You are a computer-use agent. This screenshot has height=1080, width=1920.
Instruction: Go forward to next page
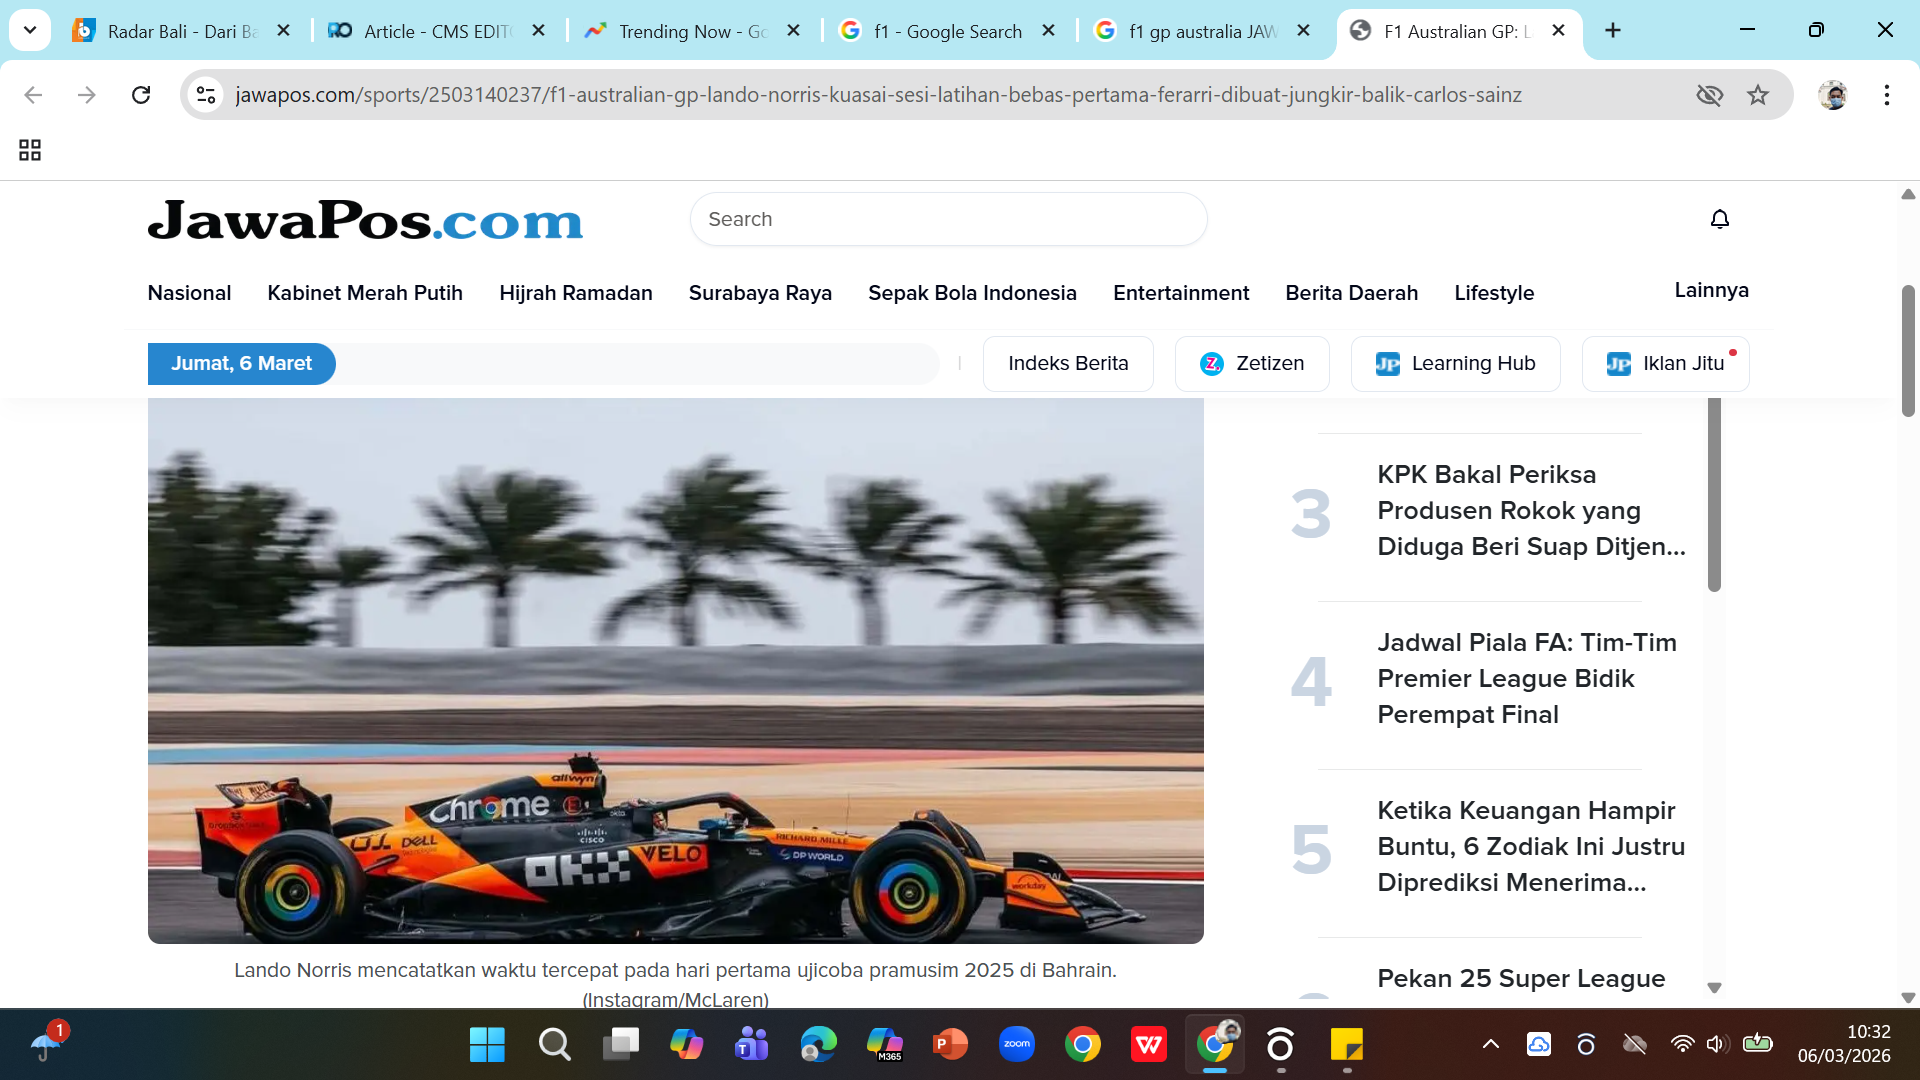point(87,95)
